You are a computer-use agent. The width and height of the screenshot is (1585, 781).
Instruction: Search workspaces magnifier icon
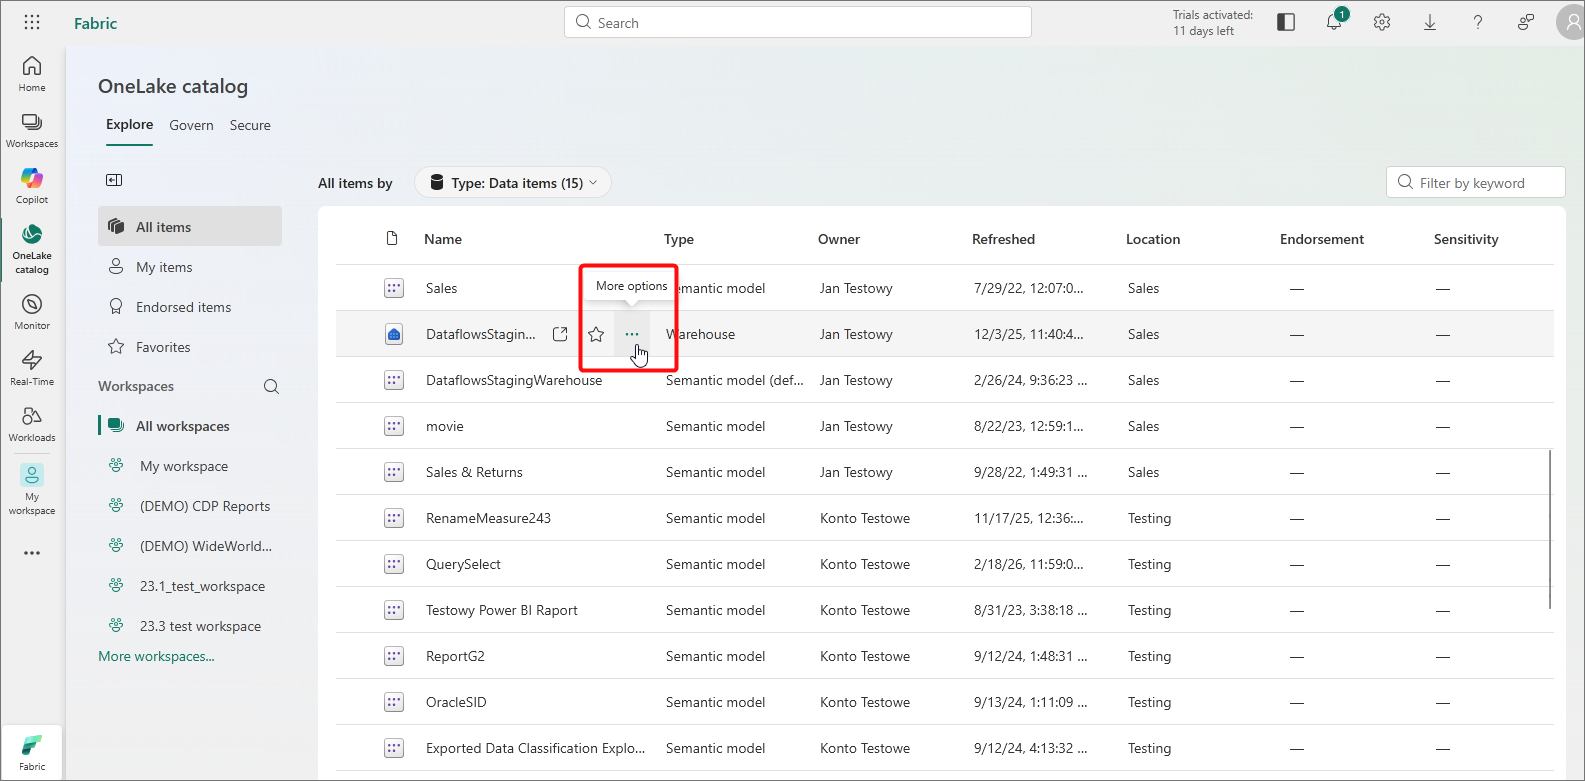271,387
